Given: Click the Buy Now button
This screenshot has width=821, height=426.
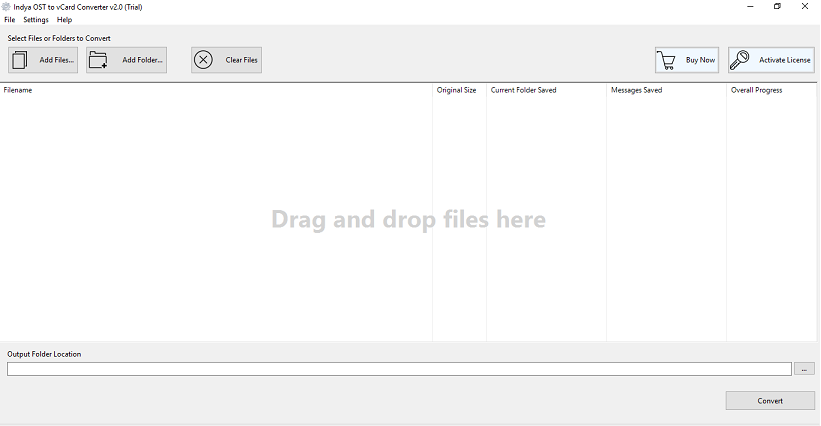Looking at the screenshot, I should pos(686,60).
